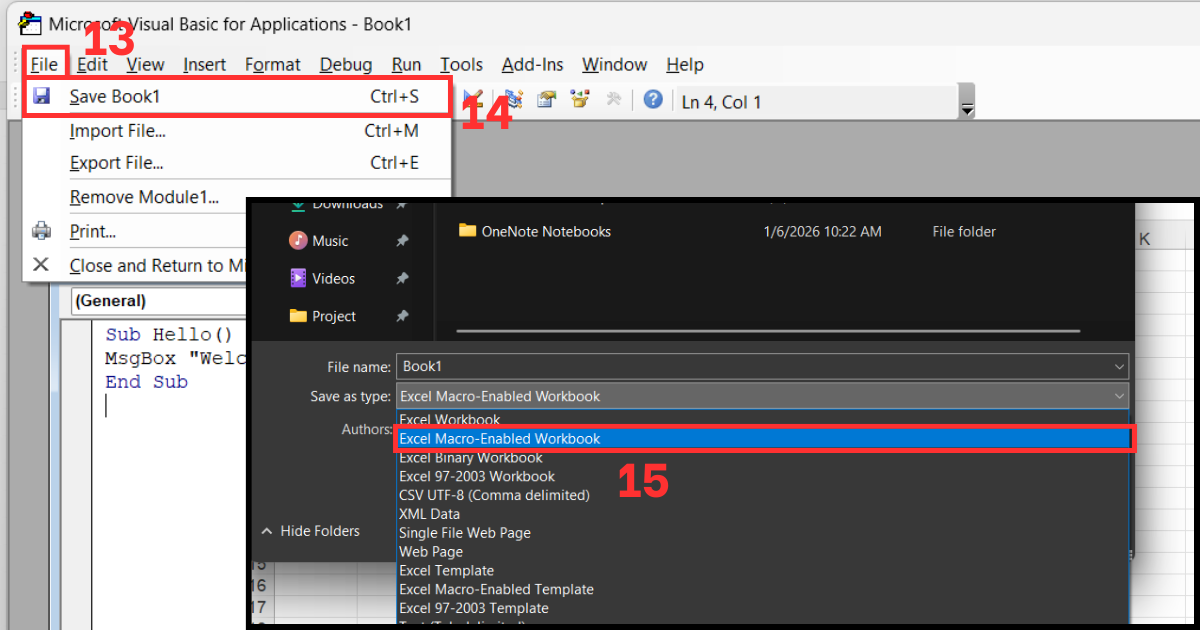Open the Object Browser toolbar icon
1200x630 pixels.
[x=580, y=100]
